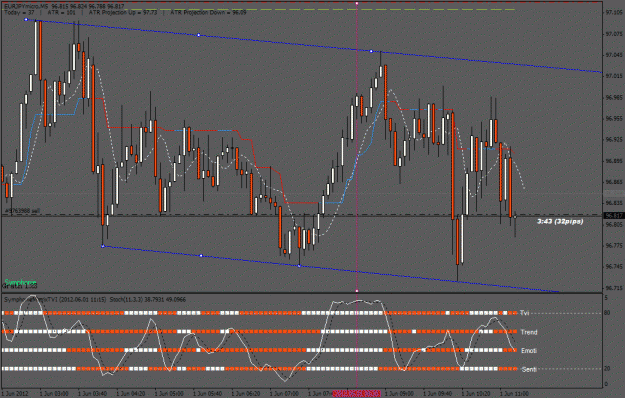Click the magenta vertical line's bottom handle
The width and height of the screenshot is (625, 398).
pos(357,291)
